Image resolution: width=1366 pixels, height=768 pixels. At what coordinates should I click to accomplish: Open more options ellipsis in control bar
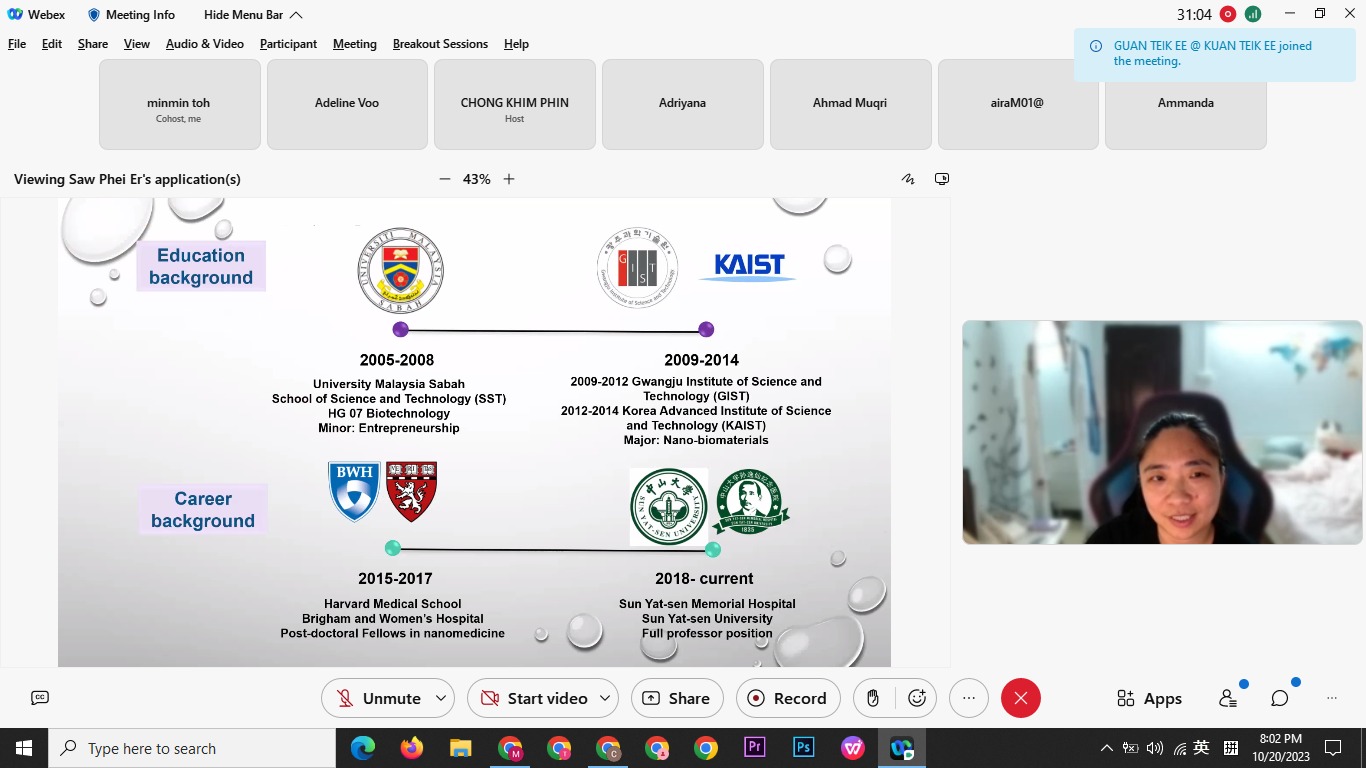(969, 698)
